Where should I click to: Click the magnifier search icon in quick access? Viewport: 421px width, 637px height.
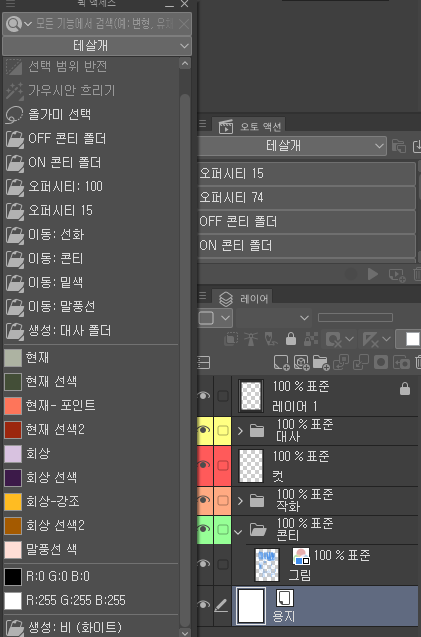14,24
